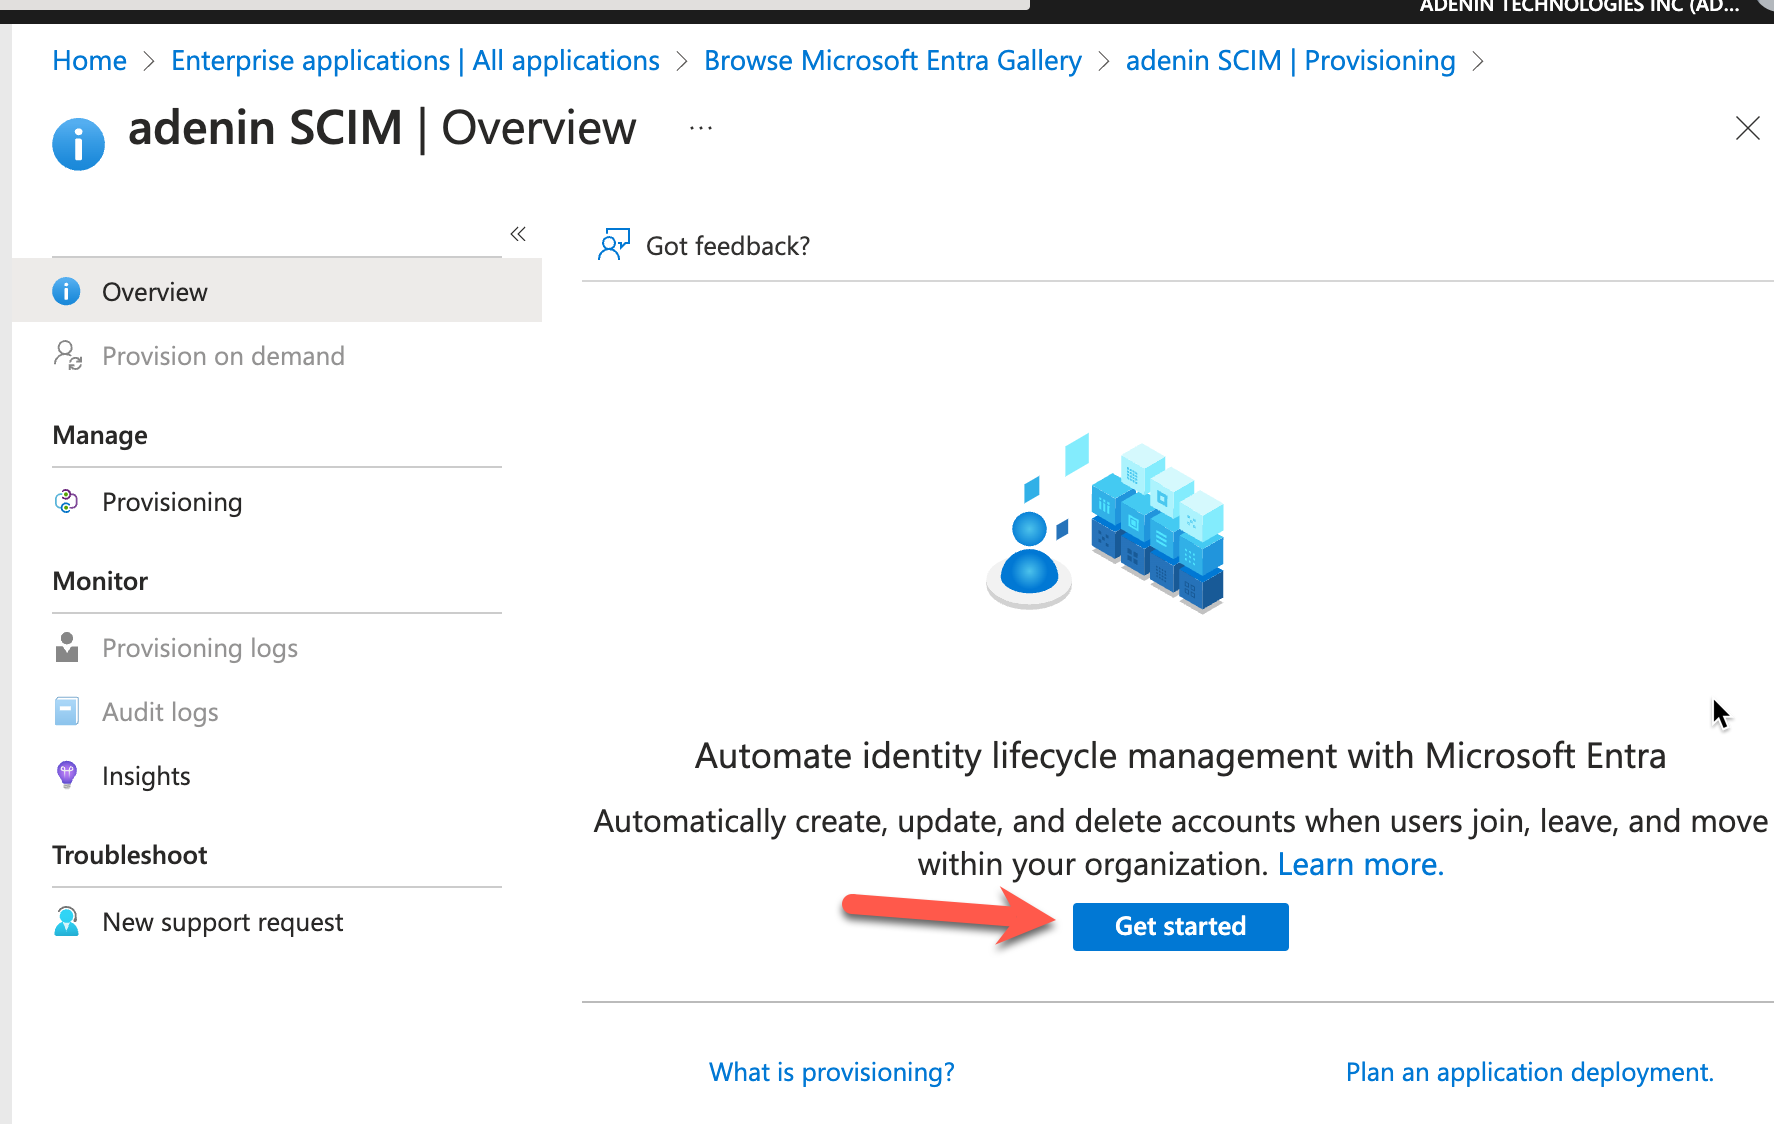Go to Home breadcrumb
1774x1124 pixels.
(x=89, y=61)
